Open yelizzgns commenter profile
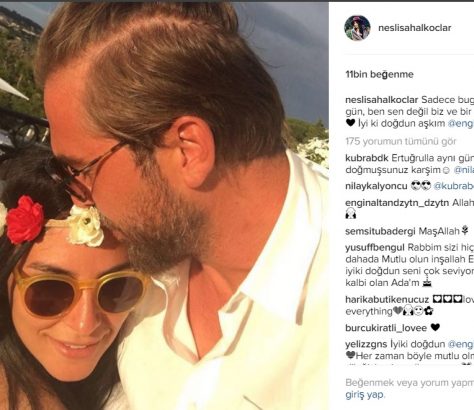 click(x=366, y=344)
